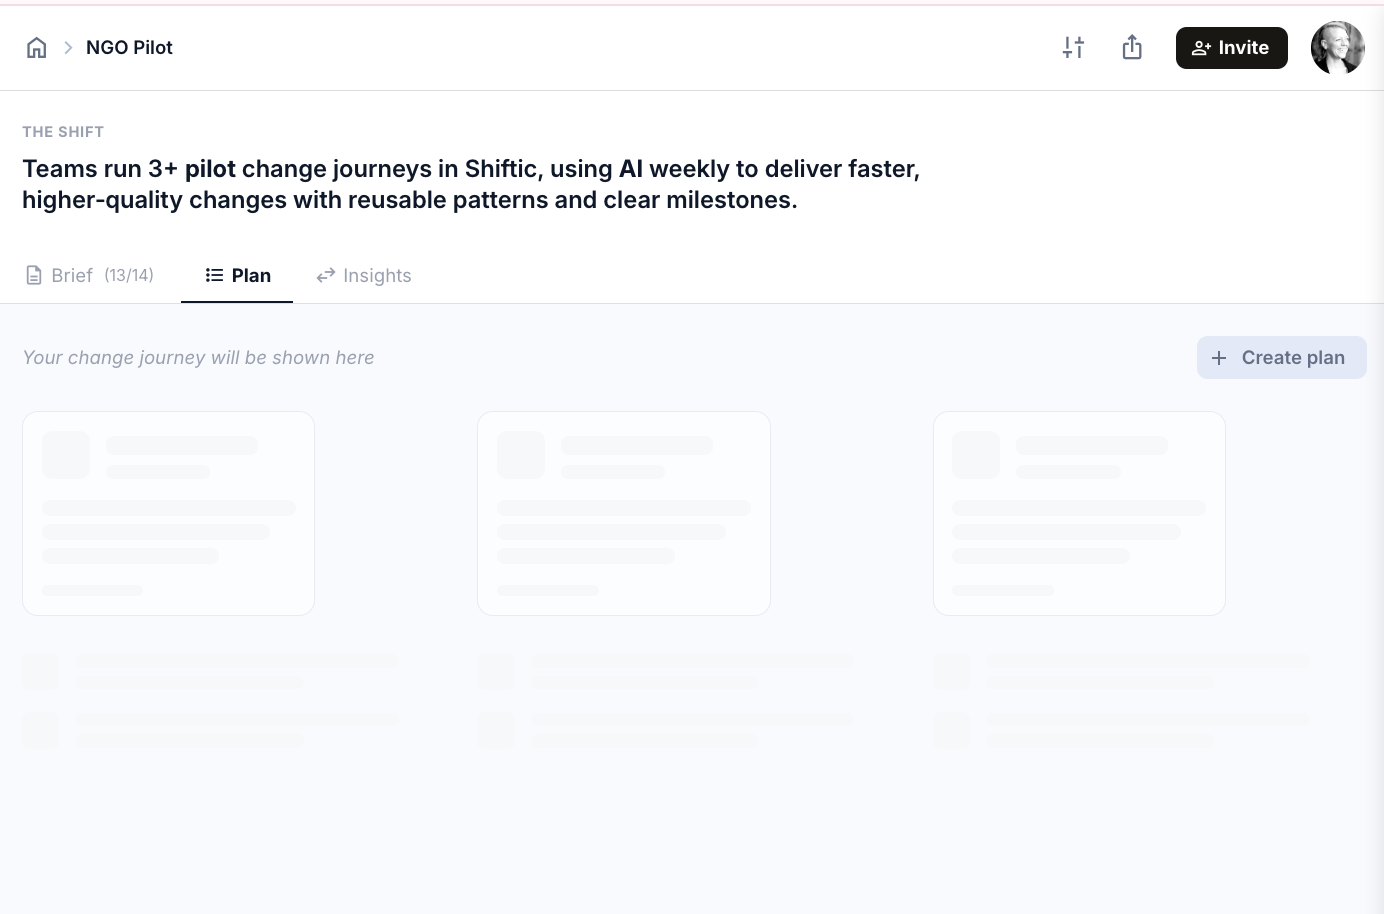This screenshot has height=914, width=1384.
Task: Click the plus icon on Create plan
Action: (x=1219, y=358)
